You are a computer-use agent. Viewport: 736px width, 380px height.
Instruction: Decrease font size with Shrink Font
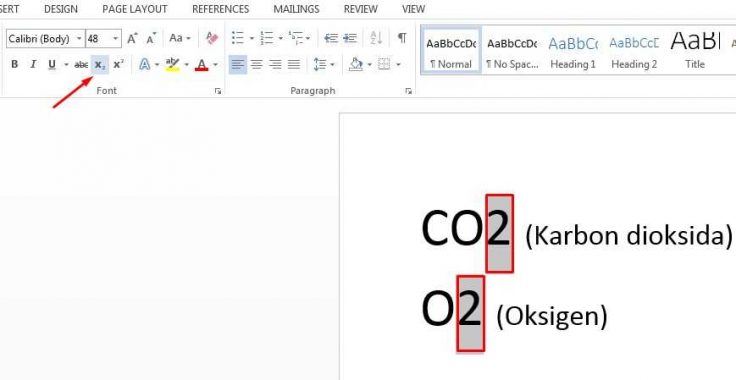(x=151, y=38)
